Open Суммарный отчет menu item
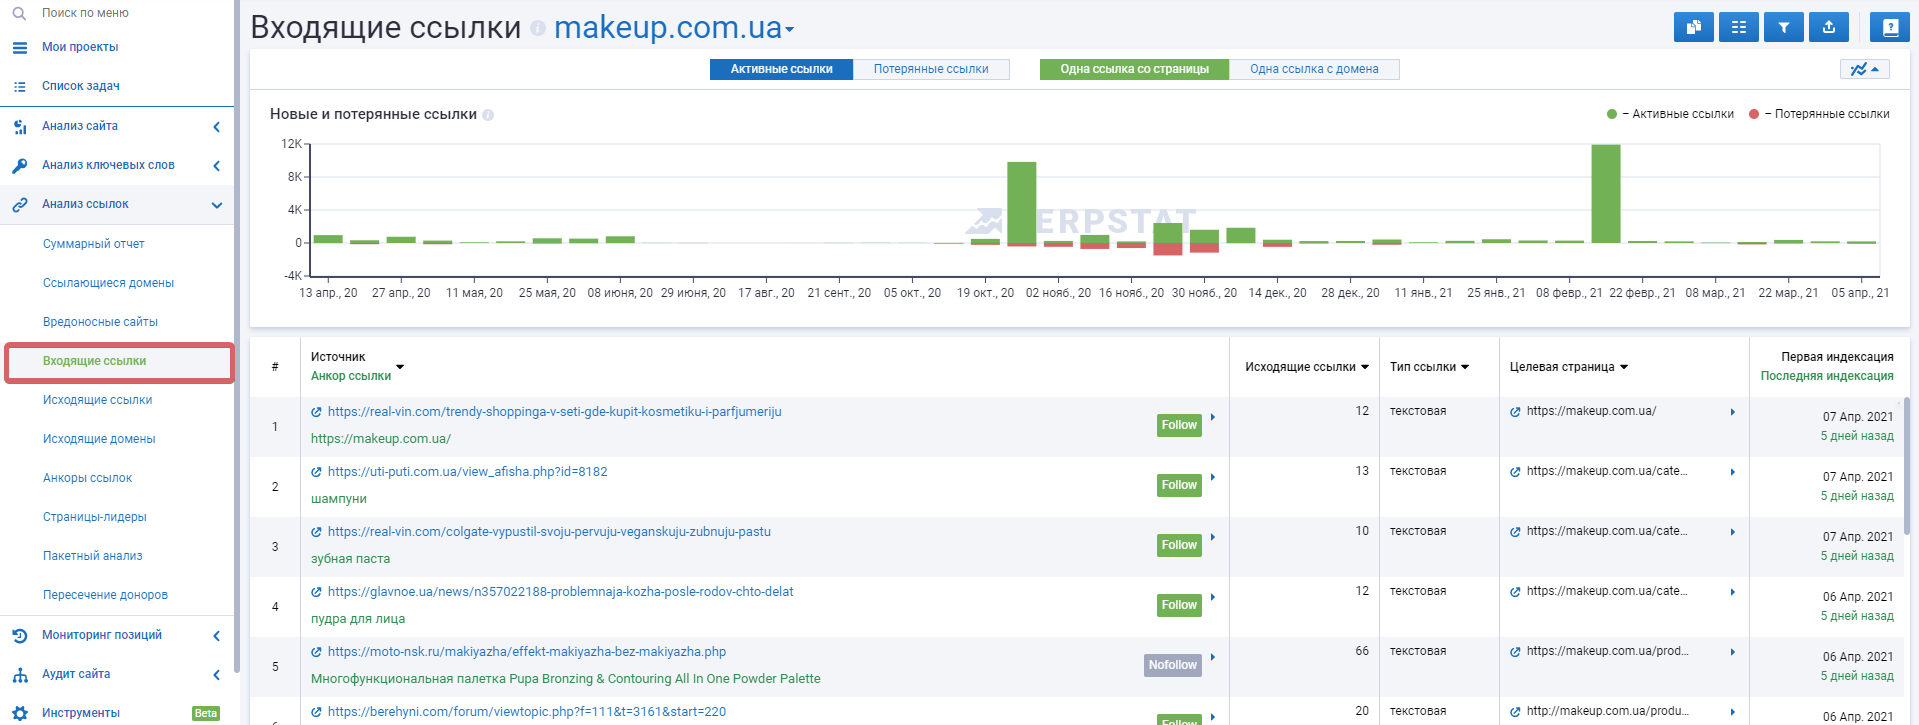 pos(94,244)
